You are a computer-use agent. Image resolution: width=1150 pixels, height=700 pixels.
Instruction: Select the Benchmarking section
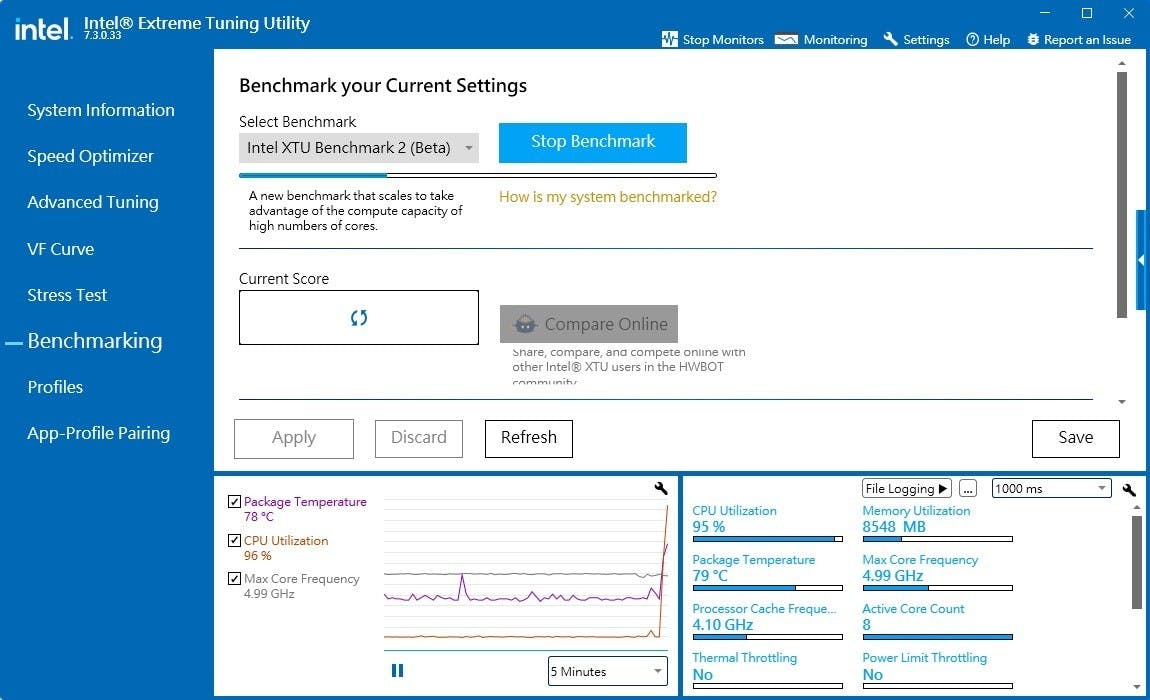95,341
